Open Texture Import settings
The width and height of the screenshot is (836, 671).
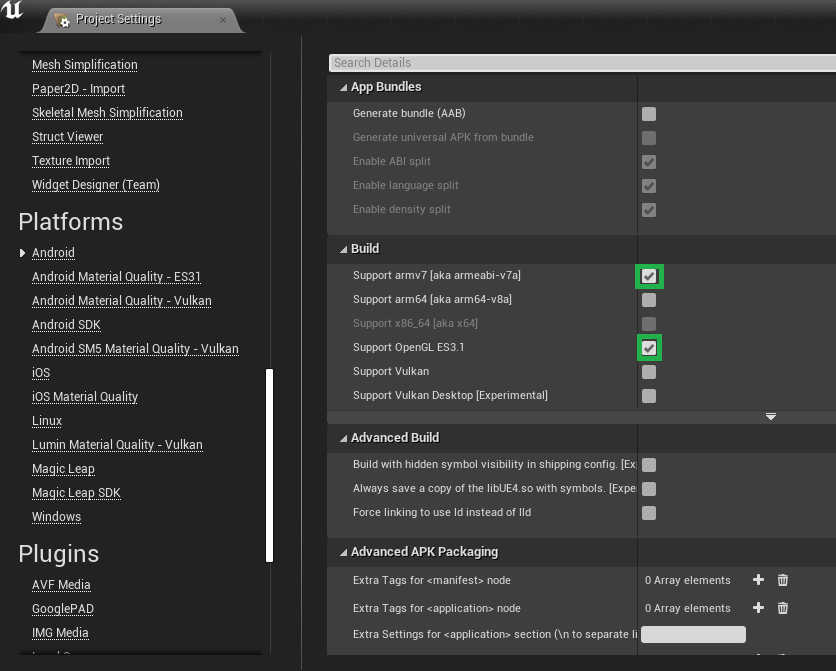coord(71,160)
